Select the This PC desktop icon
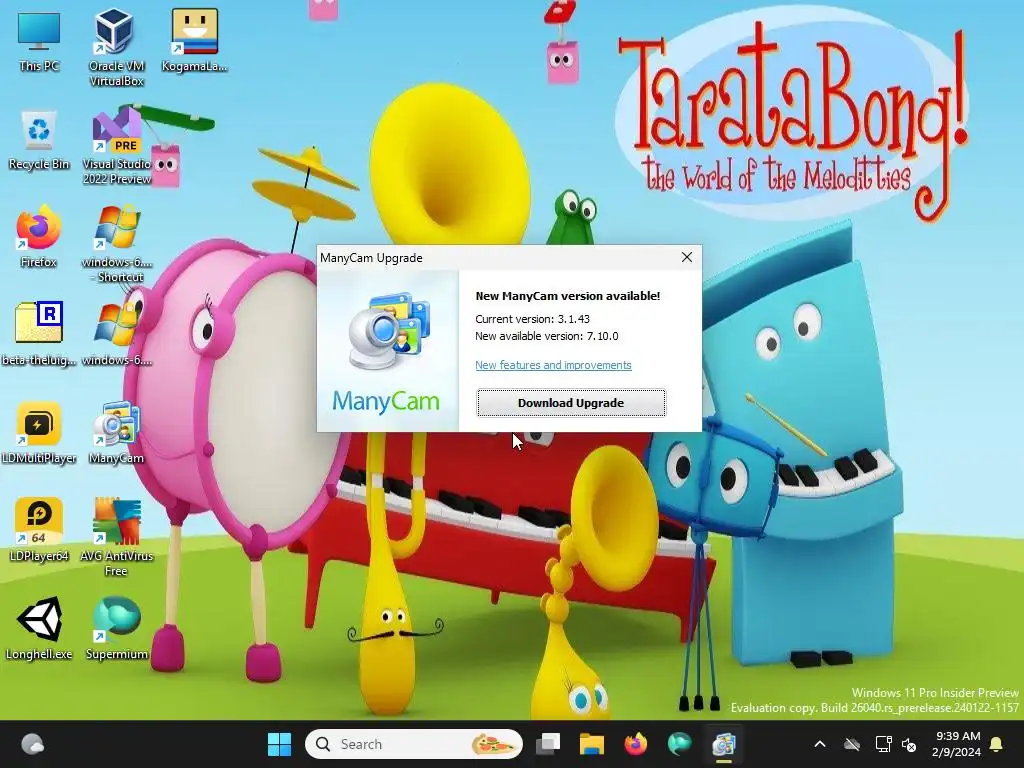This screenshot has height=768, width=1024. 39,42
